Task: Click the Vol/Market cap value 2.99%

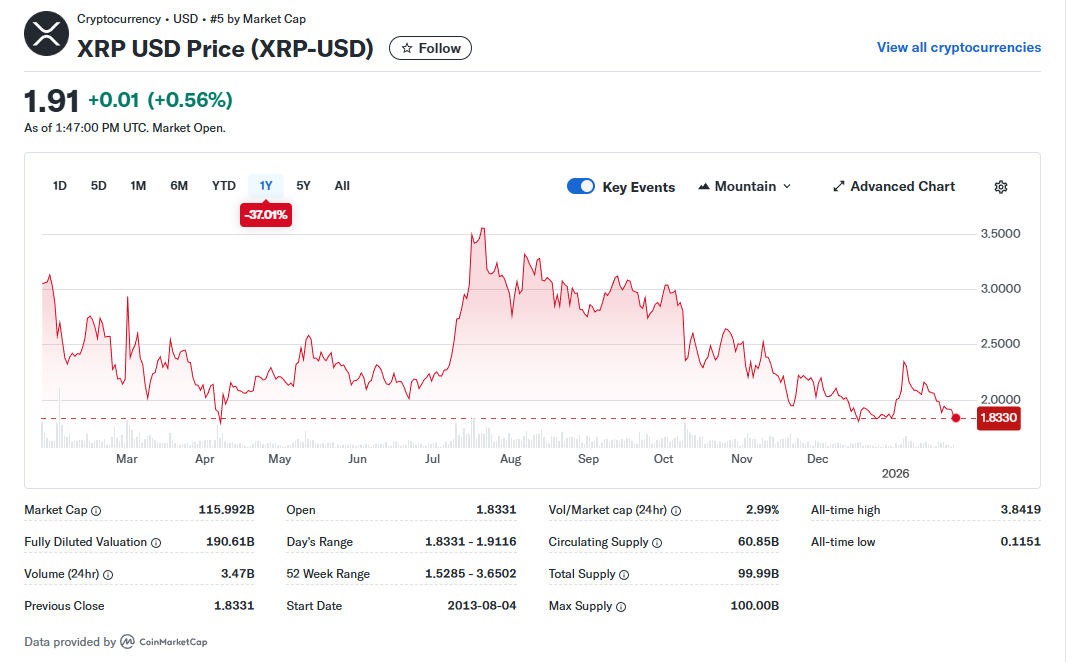Action: 762,509
